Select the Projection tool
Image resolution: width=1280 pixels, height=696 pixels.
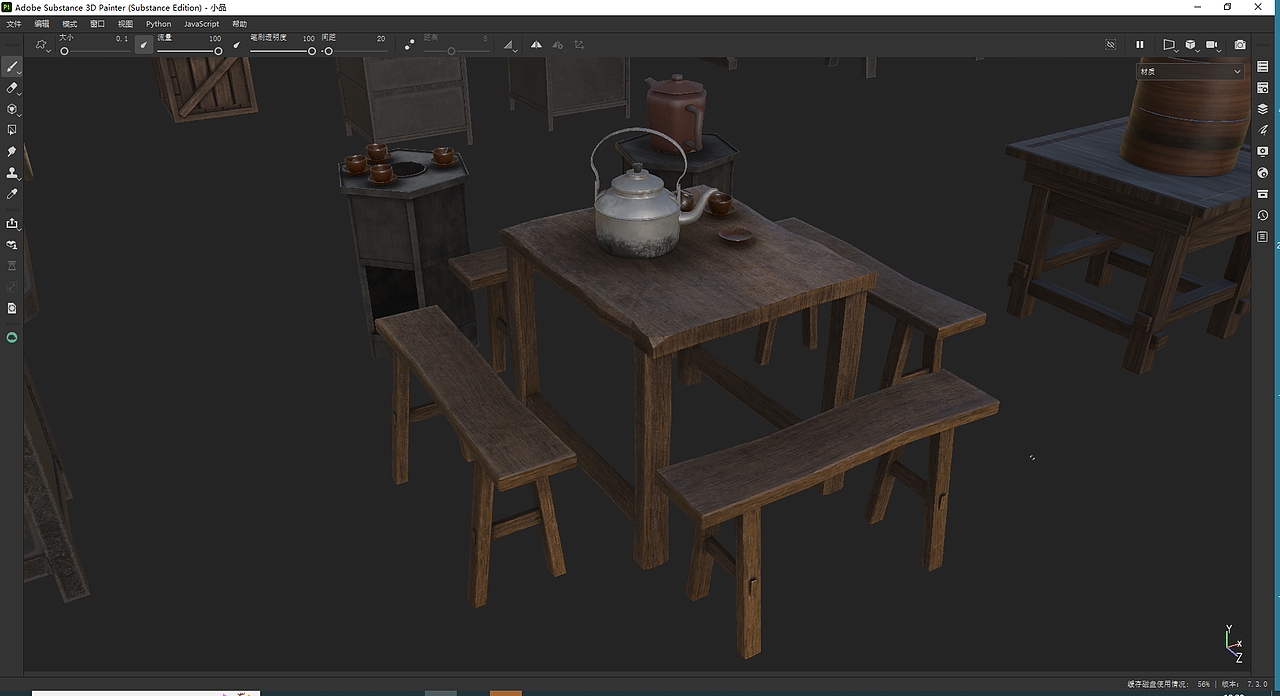click(12, 109)
